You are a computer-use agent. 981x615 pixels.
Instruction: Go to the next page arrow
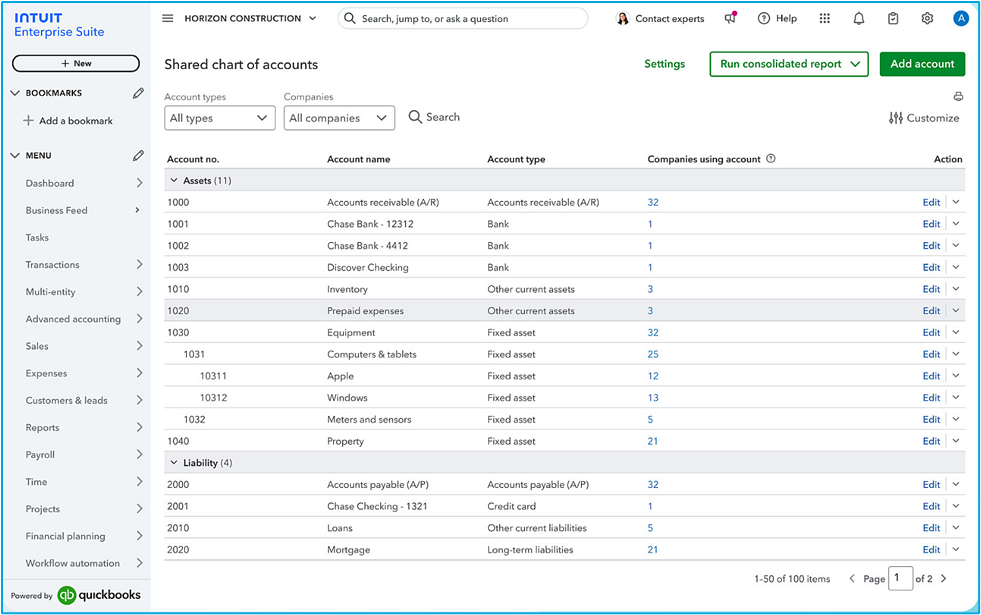point(943,579)
